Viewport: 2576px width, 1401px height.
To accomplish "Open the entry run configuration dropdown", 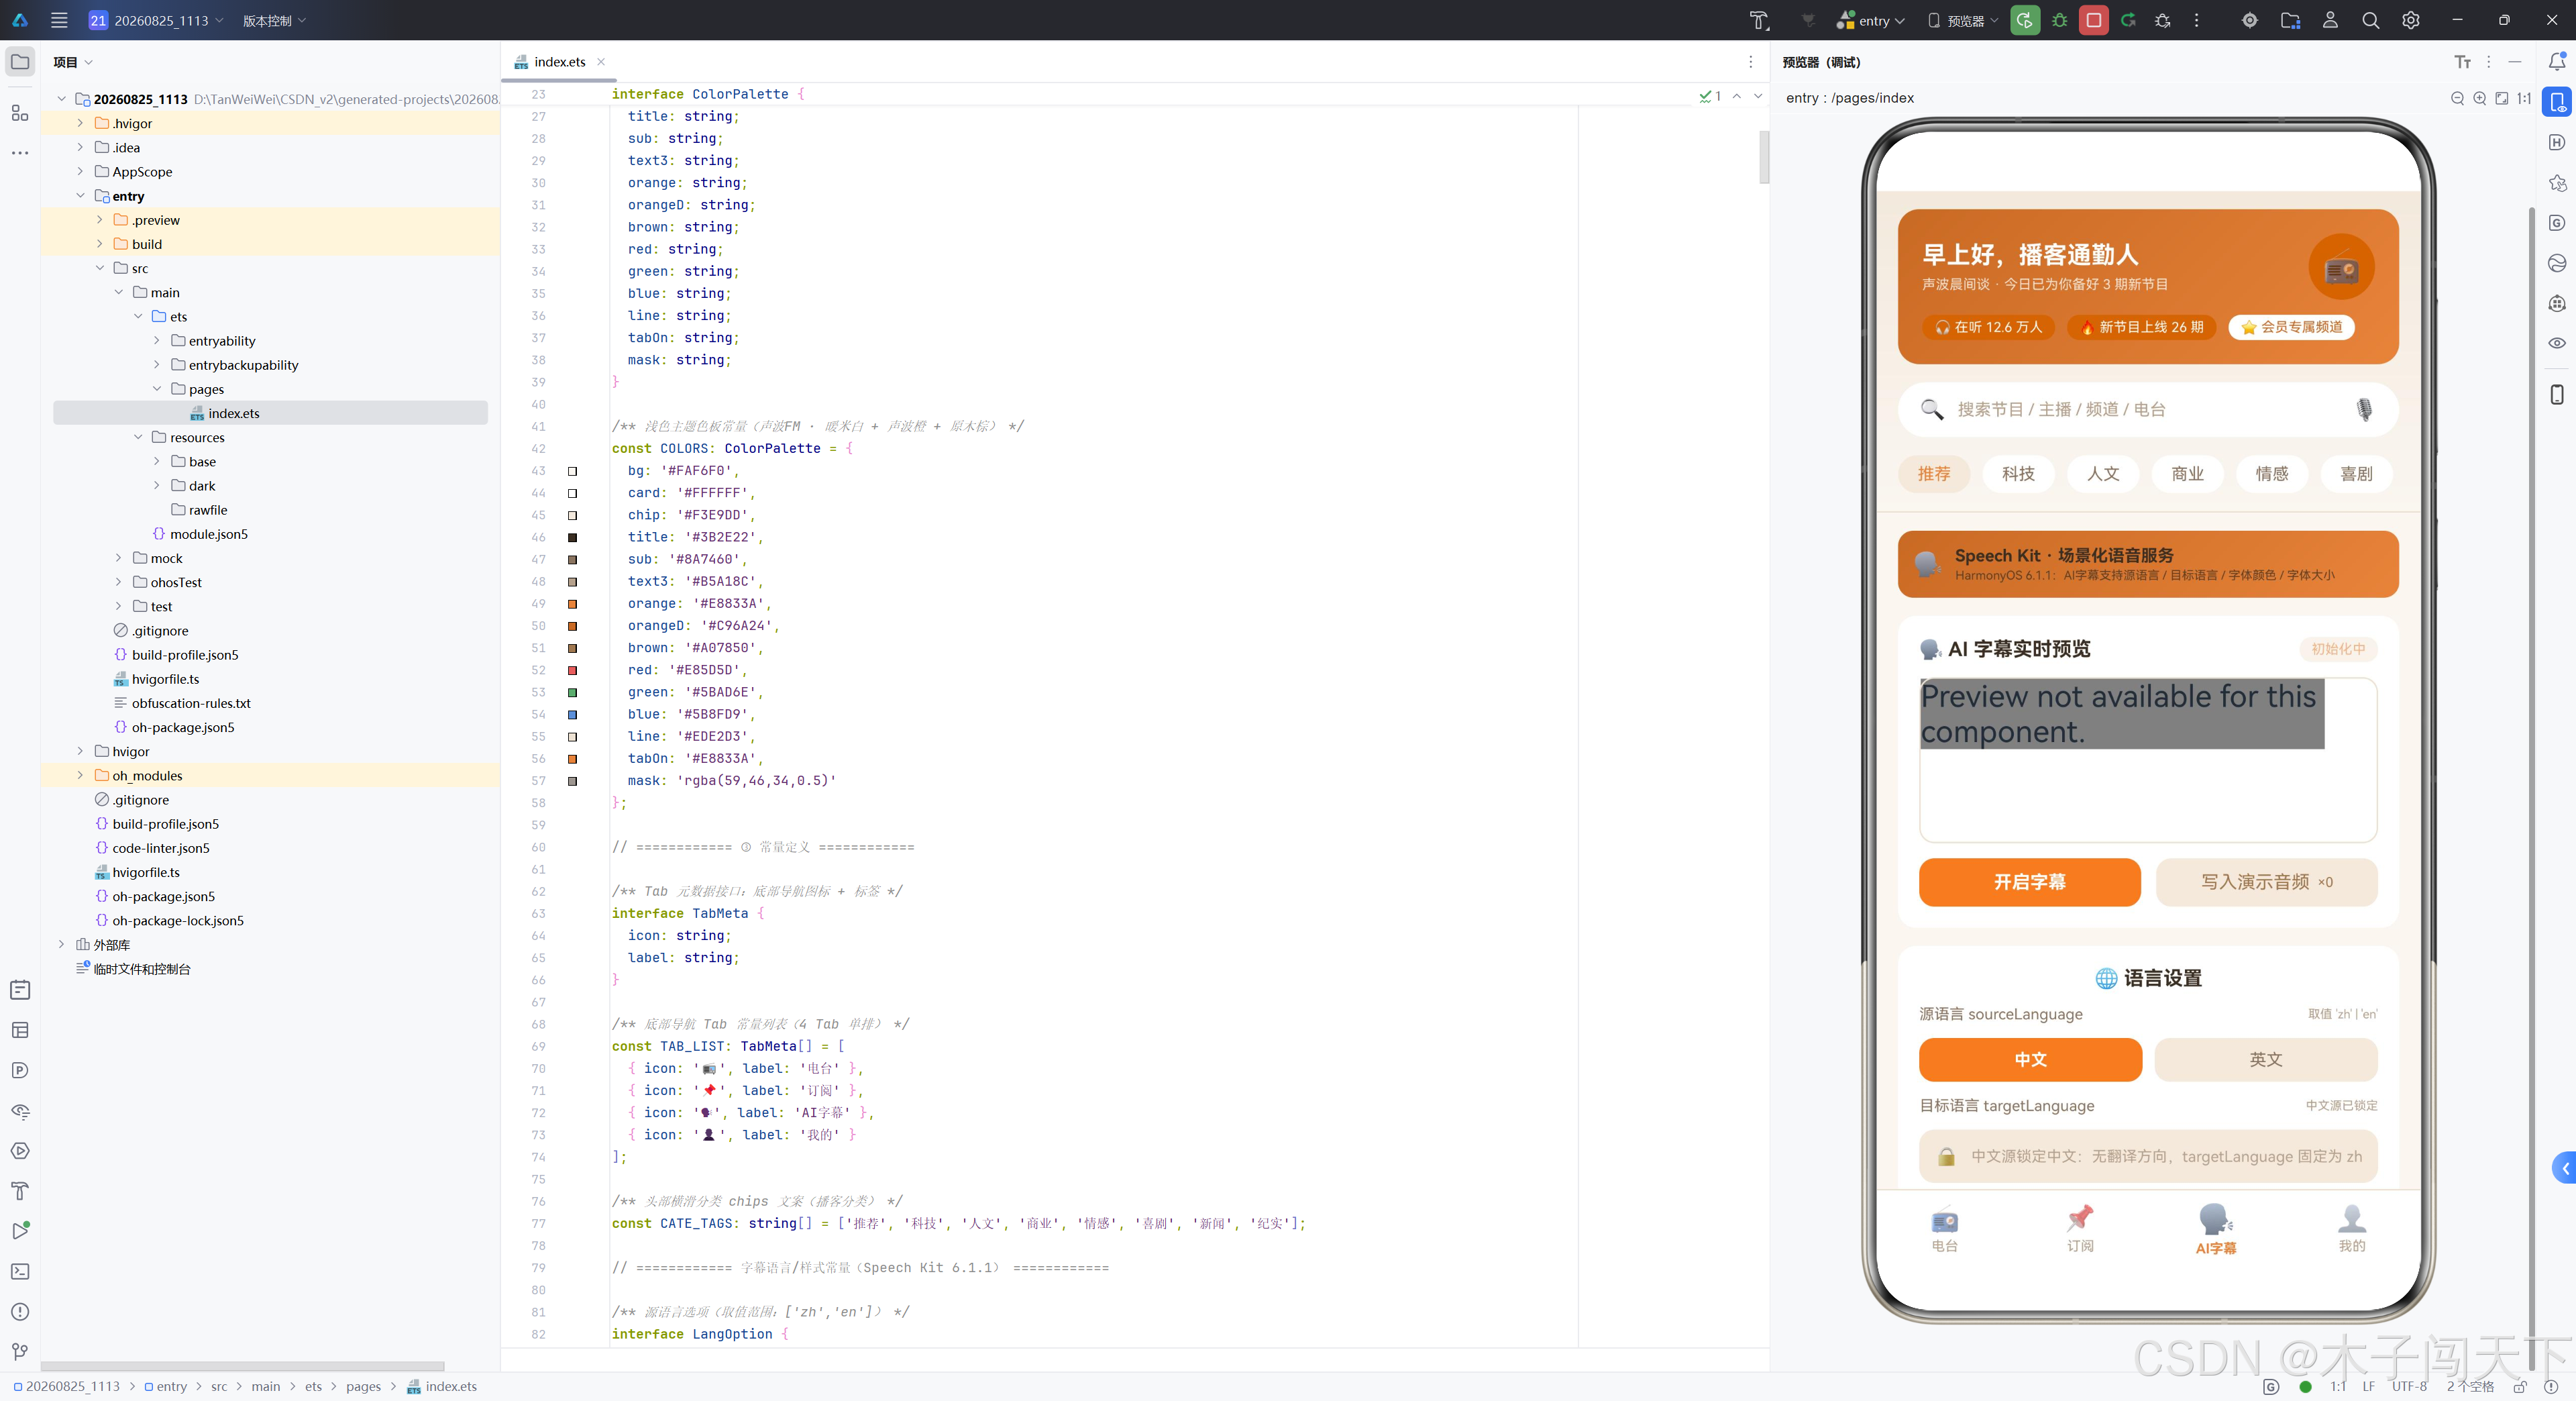I will click(x=1870, y=20).
